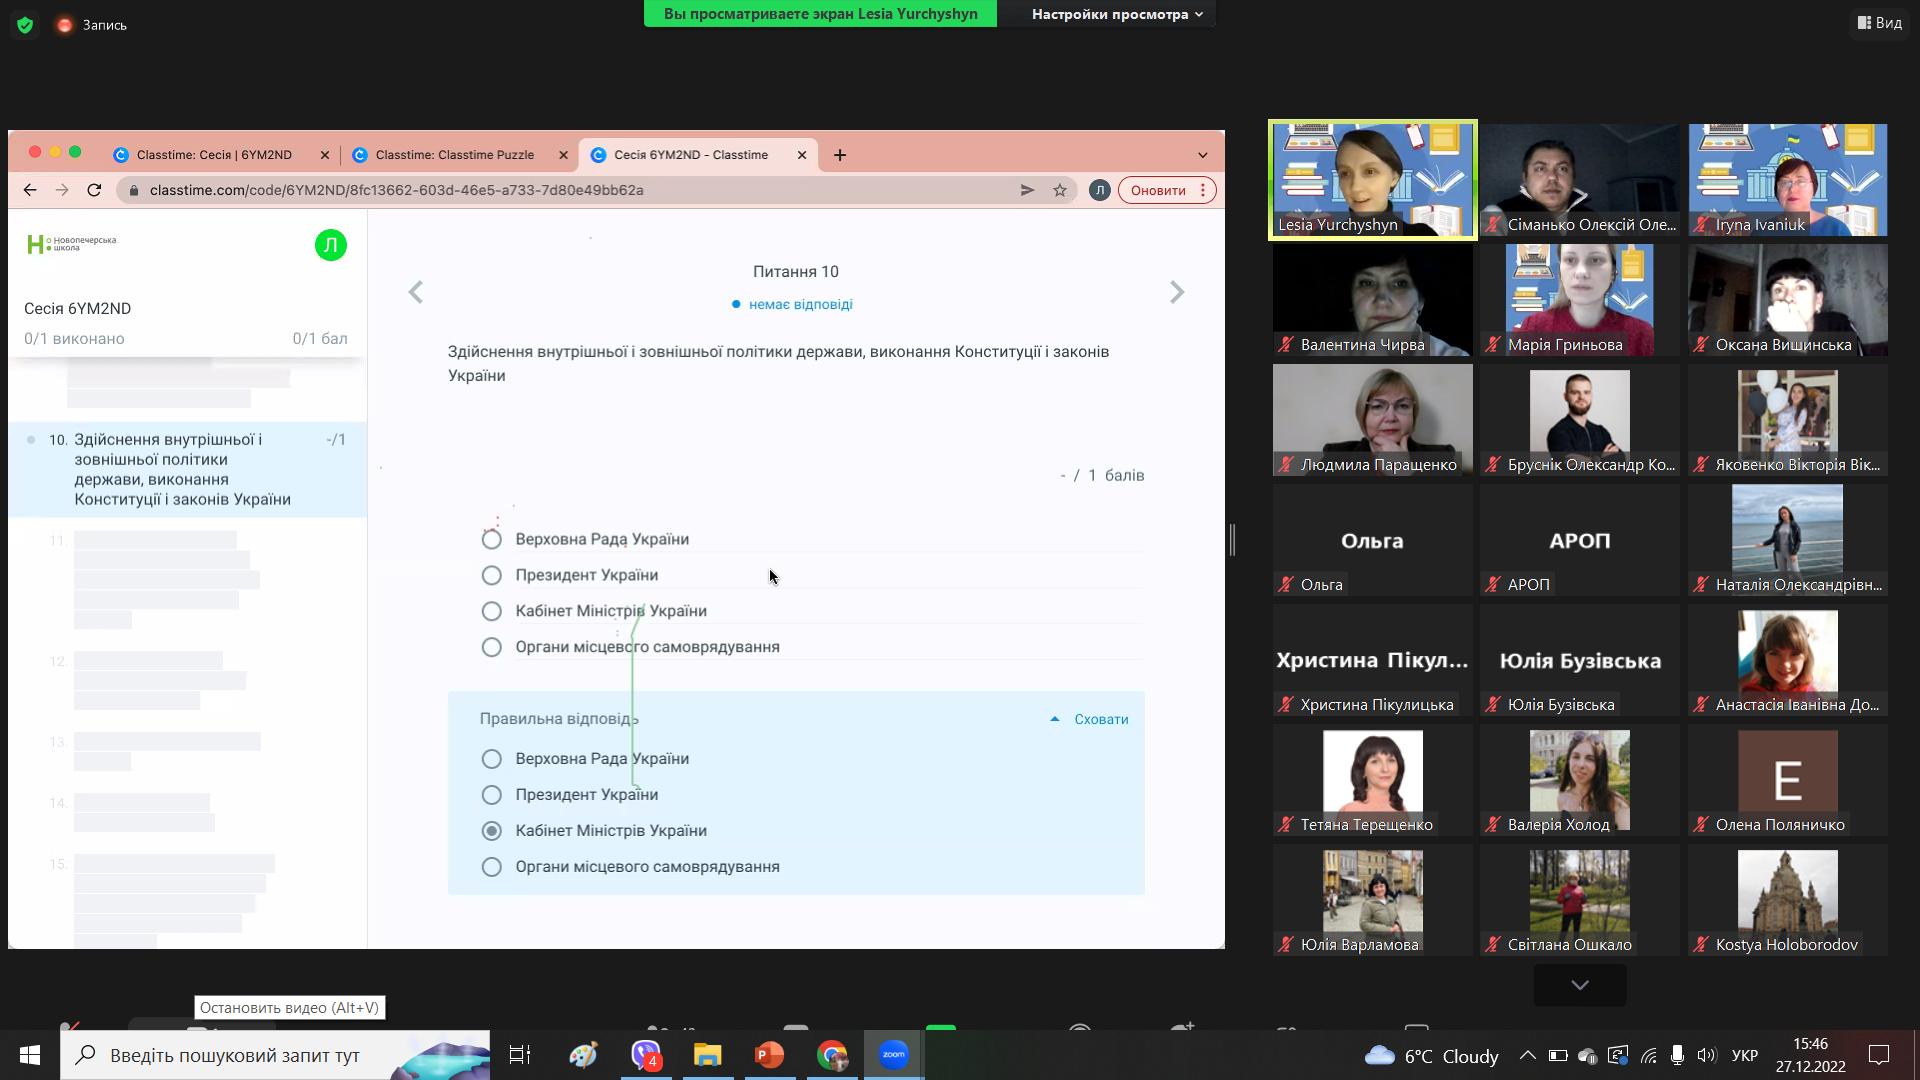Close the Classtime Puzzle tab

pos(563,155)
